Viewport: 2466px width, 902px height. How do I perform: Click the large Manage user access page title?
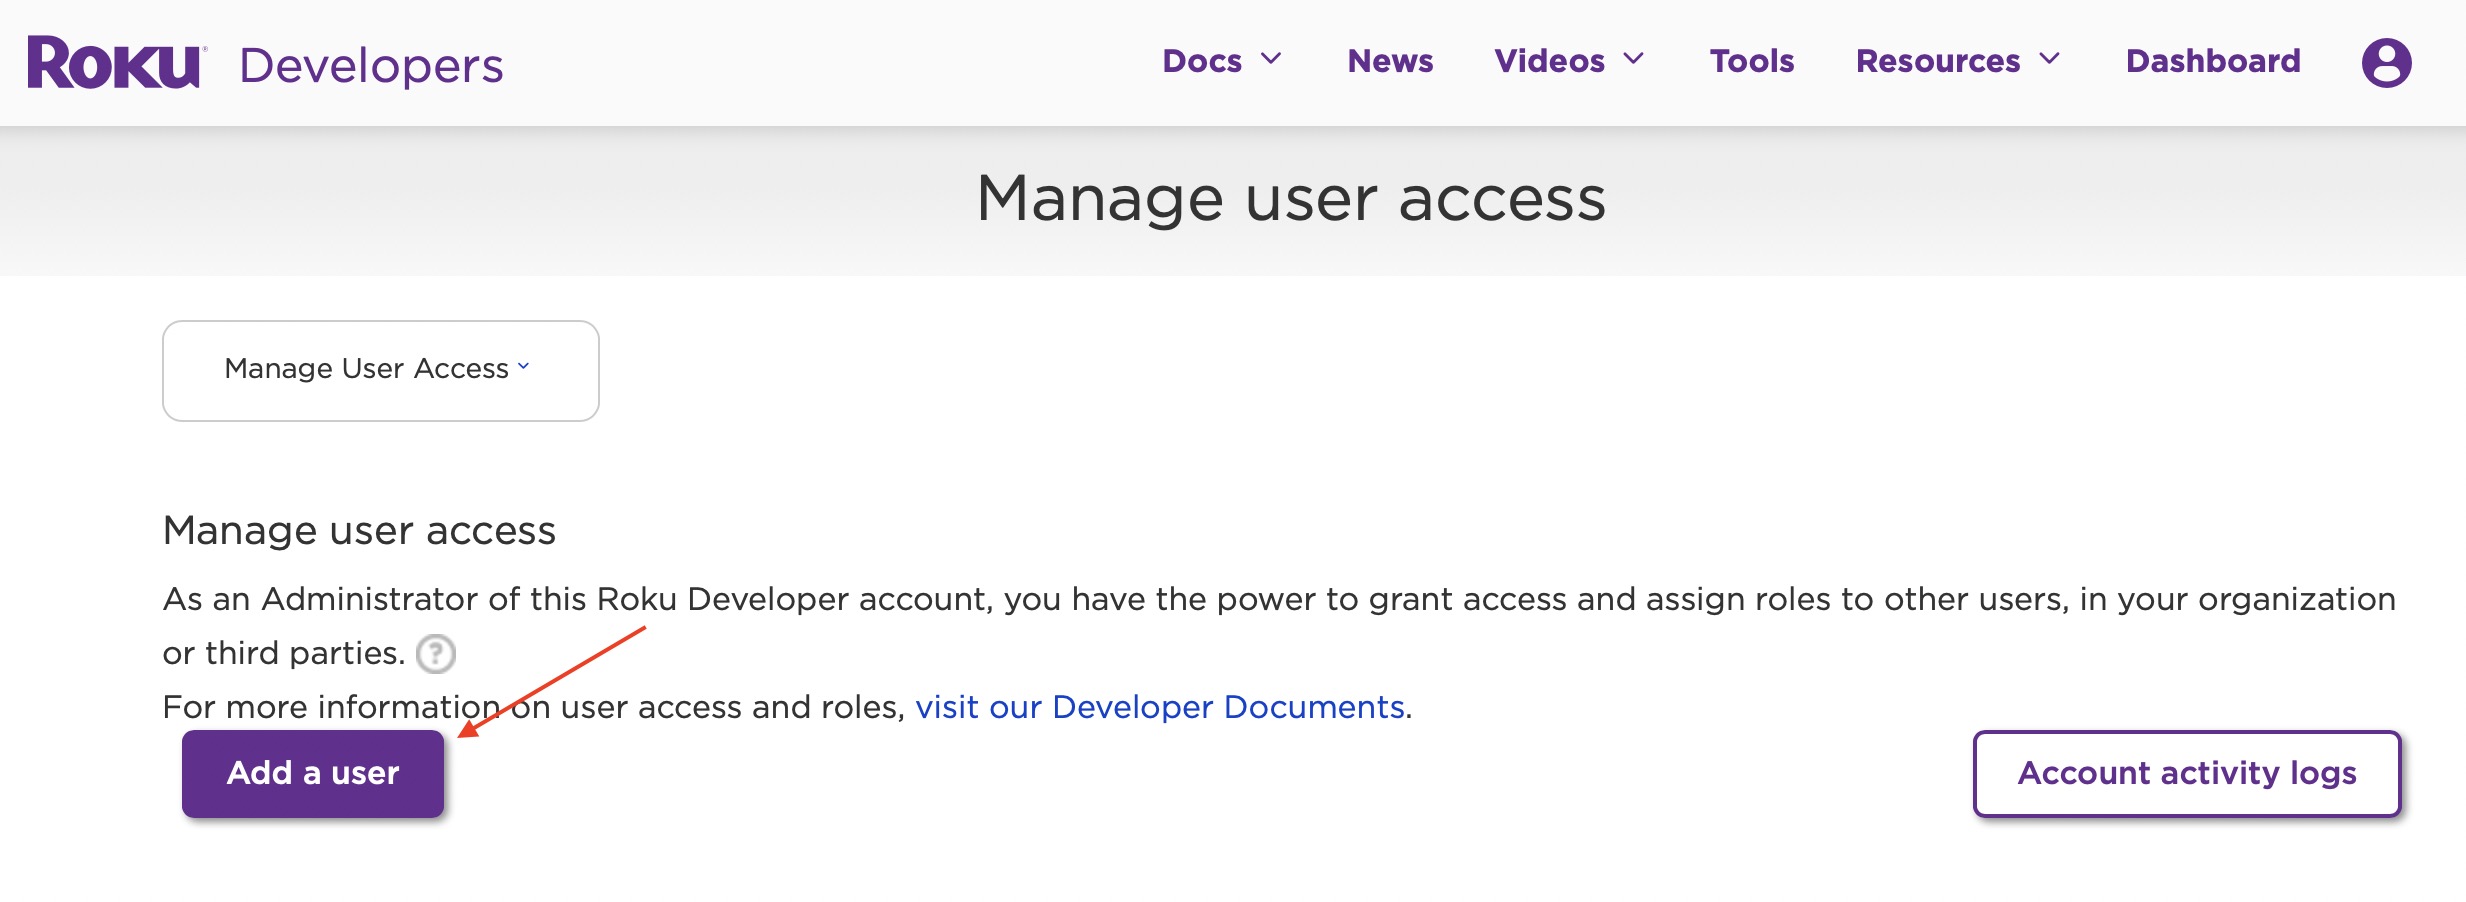click(x=1291, y=198)
